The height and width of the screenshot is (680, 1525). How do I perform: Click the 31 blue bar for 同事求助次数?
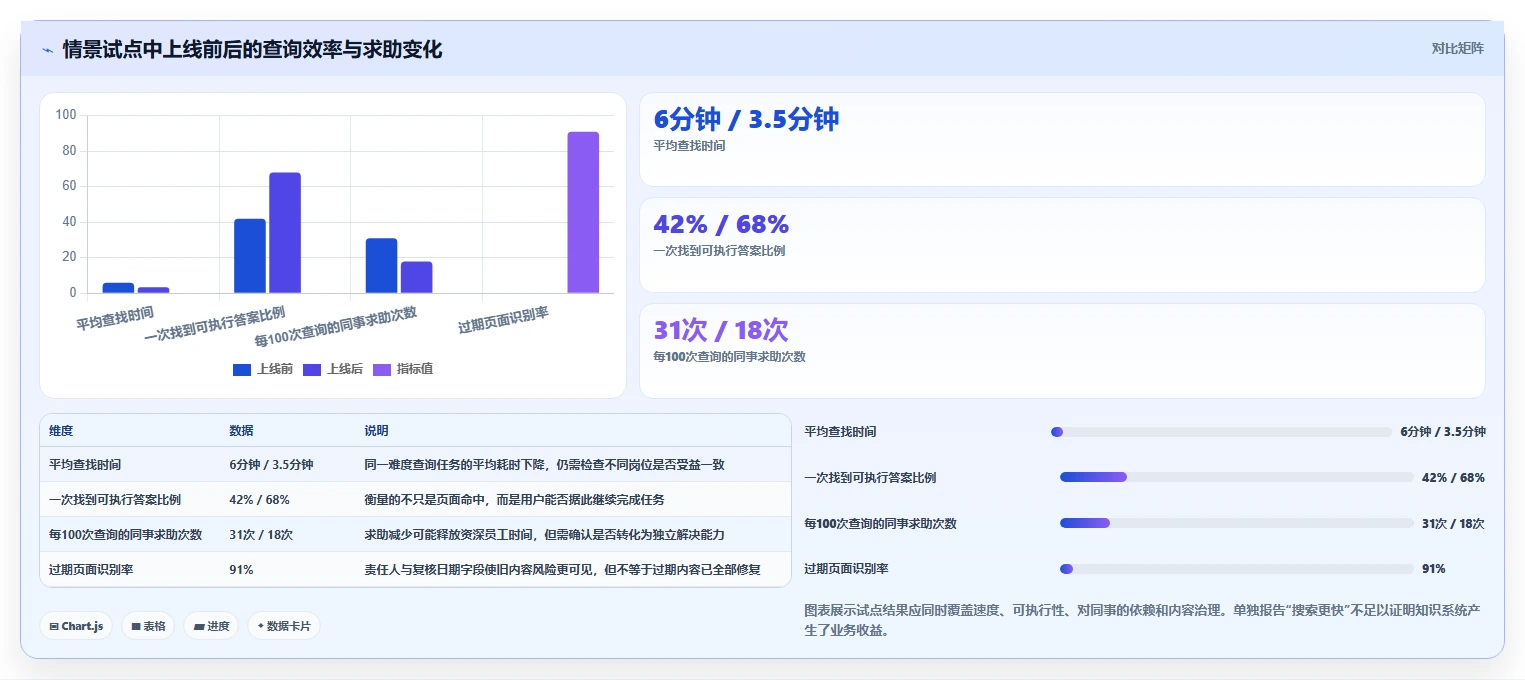pyautogui.click(x=381, y=266)
